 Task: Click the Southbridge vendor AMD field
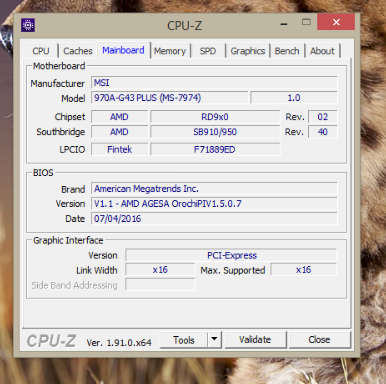point(119,132)
